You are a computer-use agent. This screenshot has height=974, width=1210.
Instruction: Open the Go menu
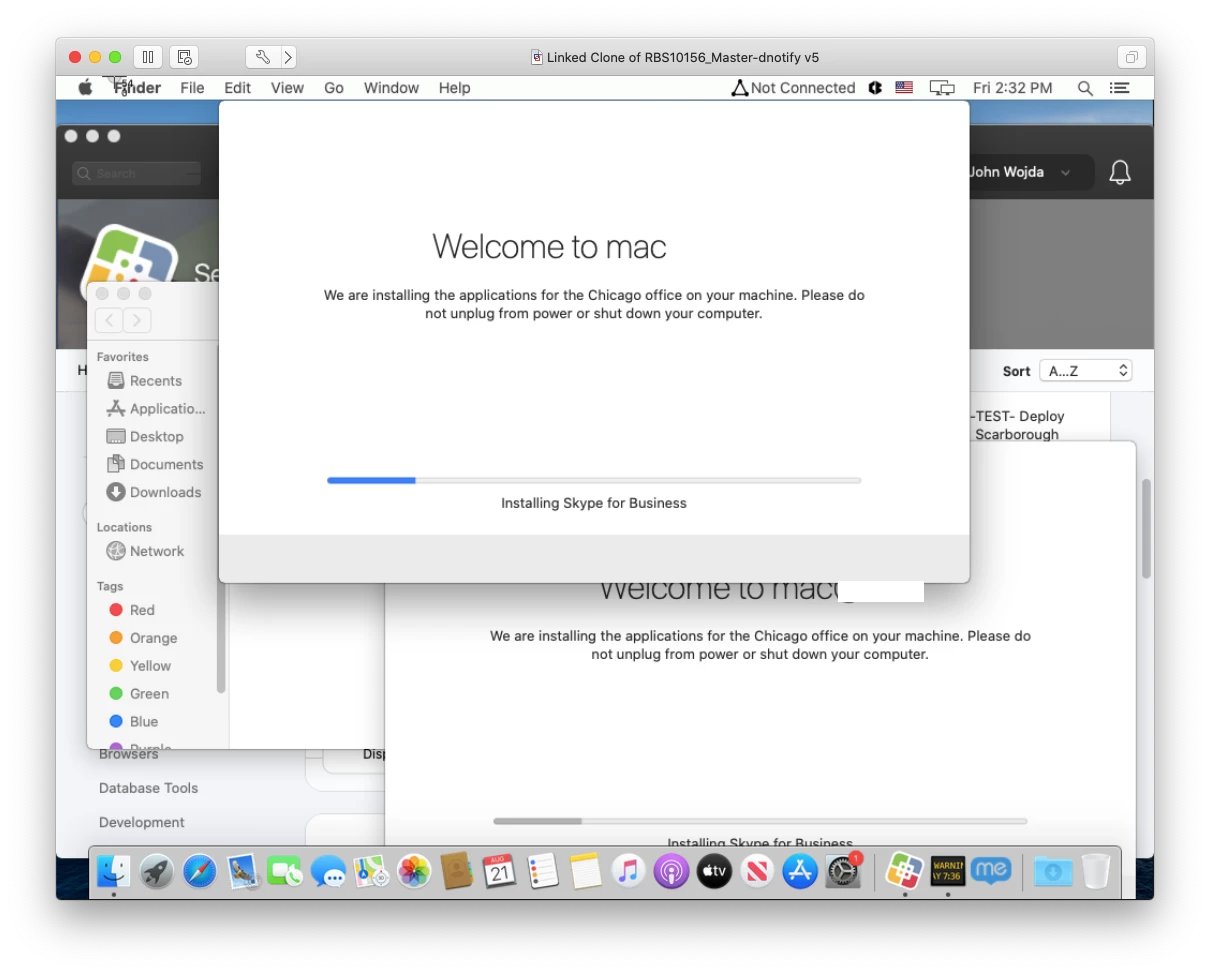tap(334, 88)
